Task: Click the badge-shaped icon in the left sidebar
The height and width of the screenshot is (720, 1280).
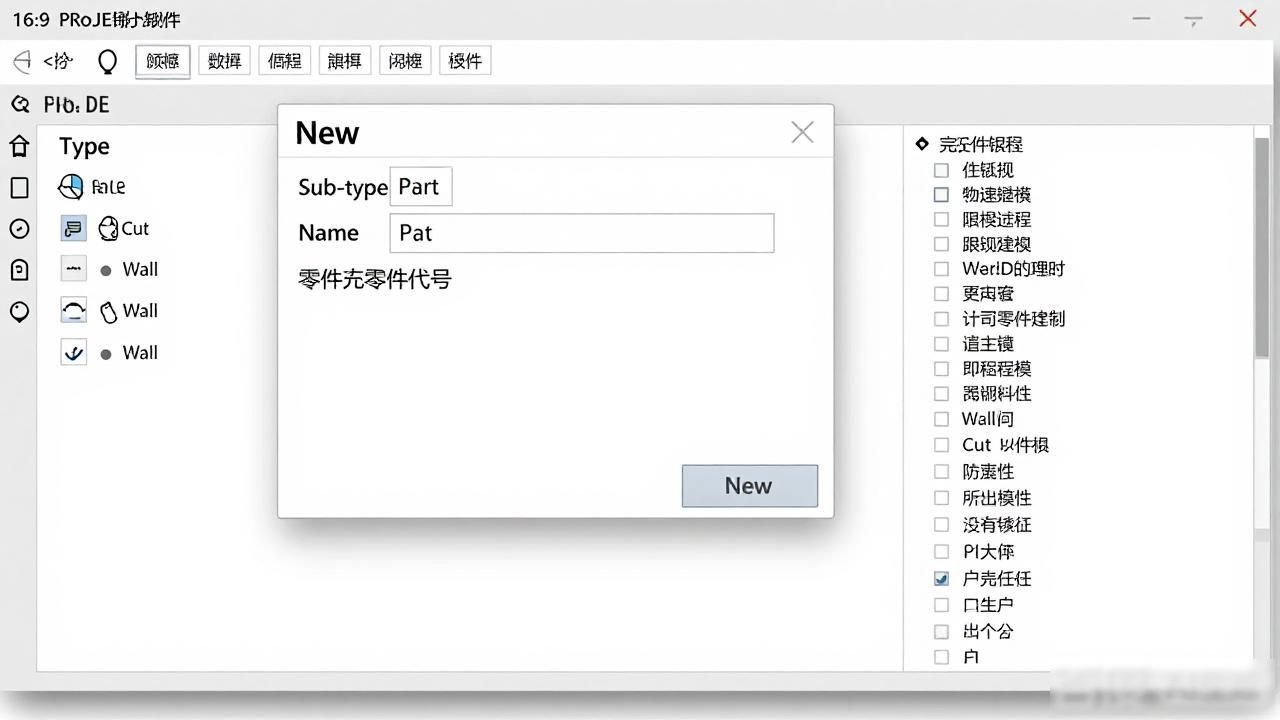Action: (19, 270)
